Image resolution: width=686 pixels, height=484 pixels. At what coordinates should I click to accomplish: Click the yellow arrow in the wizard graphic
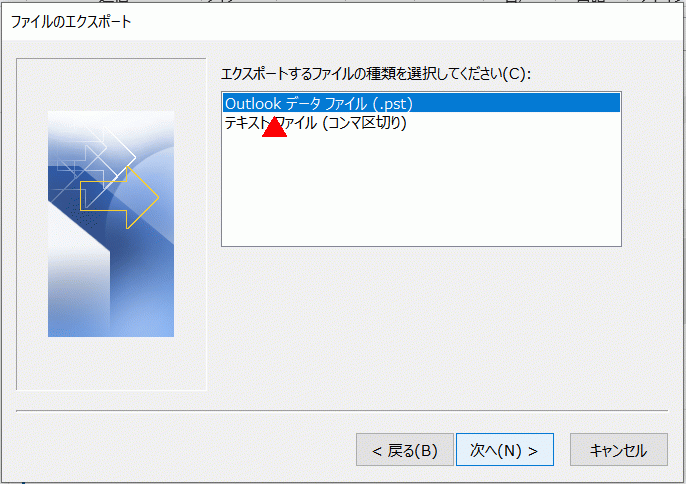[x=119, y=198]
